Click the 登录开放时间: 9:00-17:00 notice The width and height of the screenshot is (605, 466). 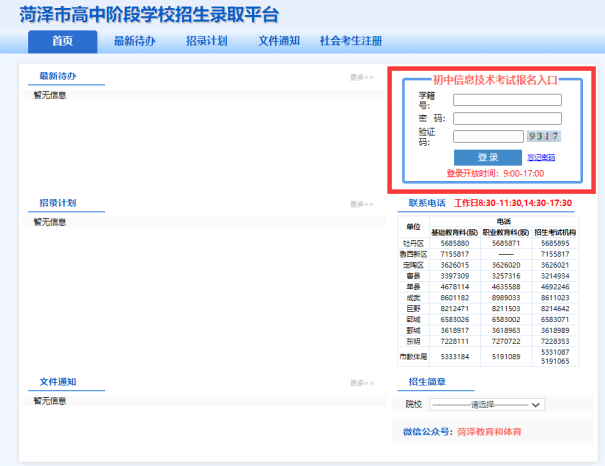pyautogui.click(x=495, y=174)
